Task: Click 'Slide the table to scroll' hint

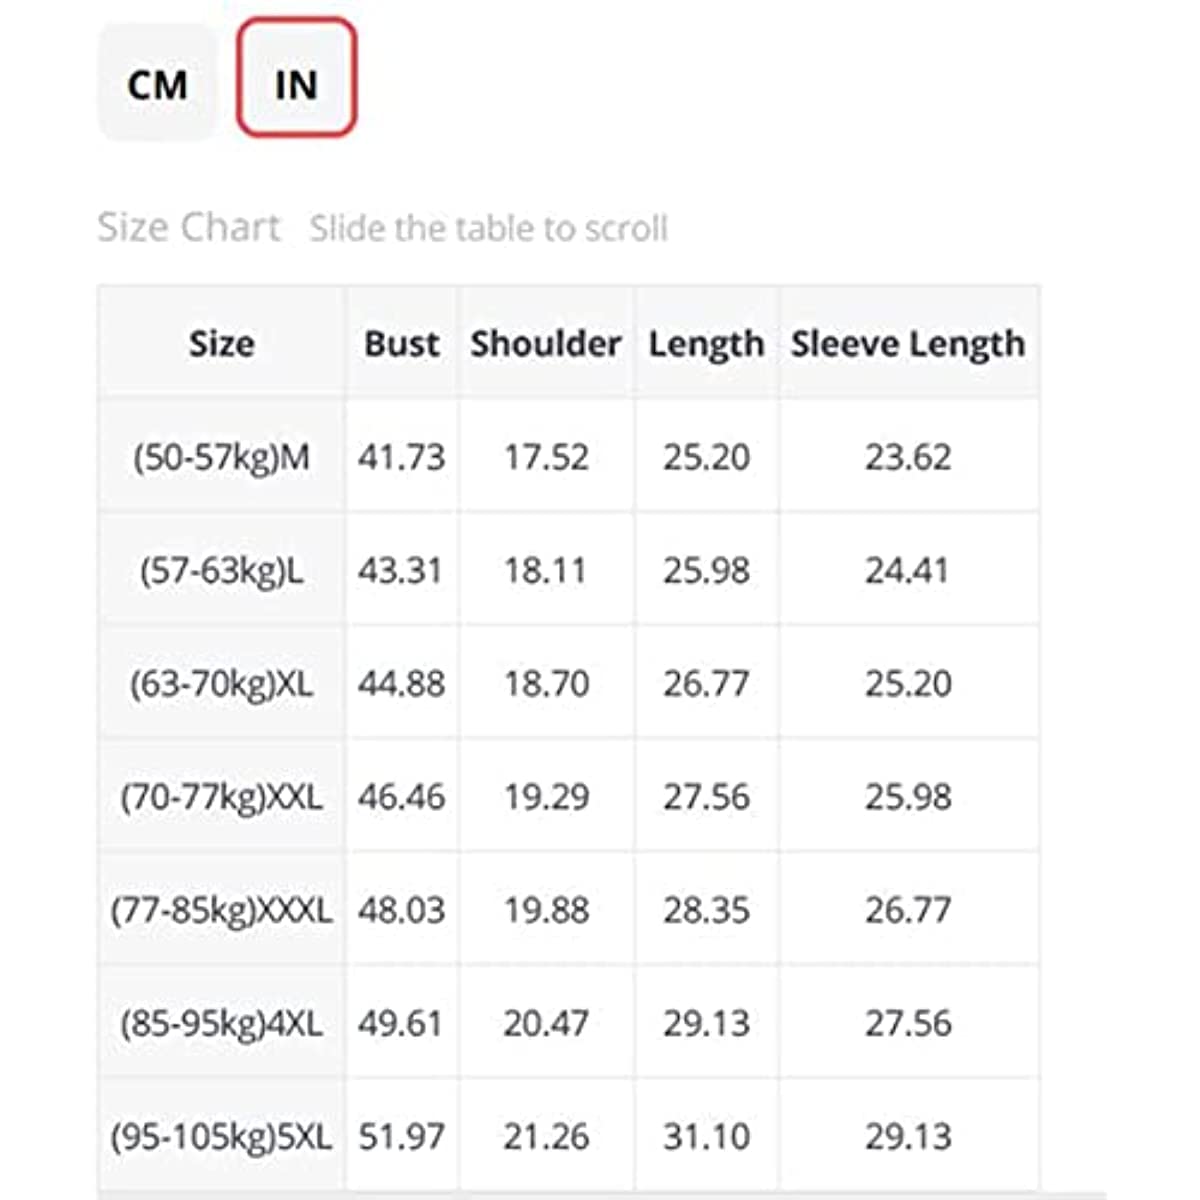Action: coord(489,228)
